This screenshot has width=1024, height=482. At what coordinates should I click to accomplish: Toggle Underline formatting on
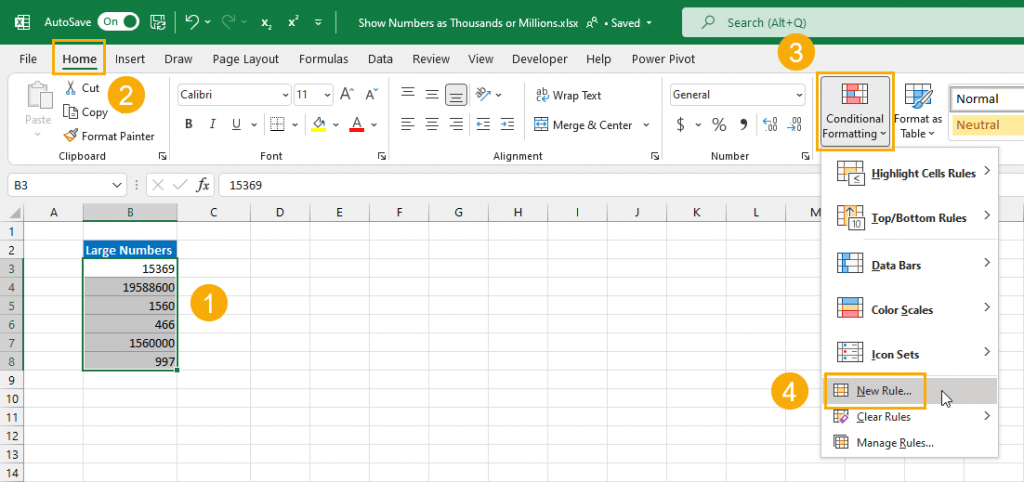236,124
